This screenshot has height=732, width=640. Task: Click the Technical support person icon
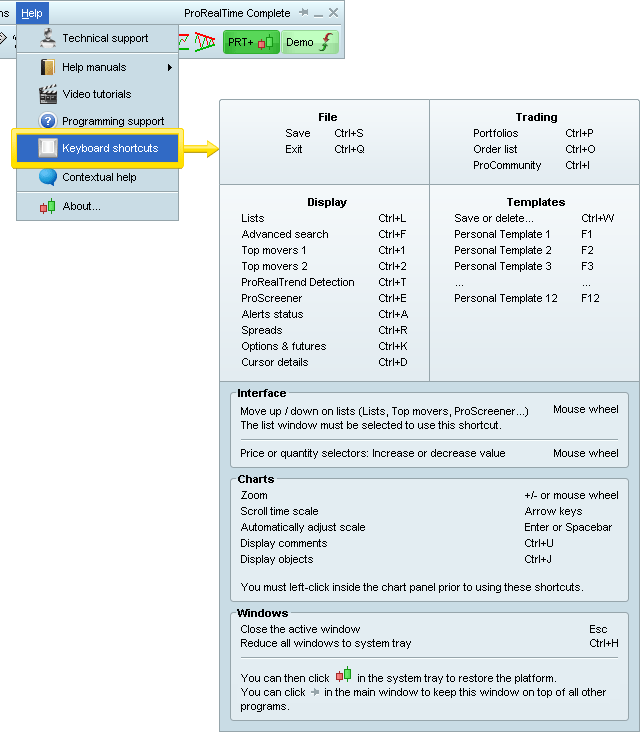[47, 38]
